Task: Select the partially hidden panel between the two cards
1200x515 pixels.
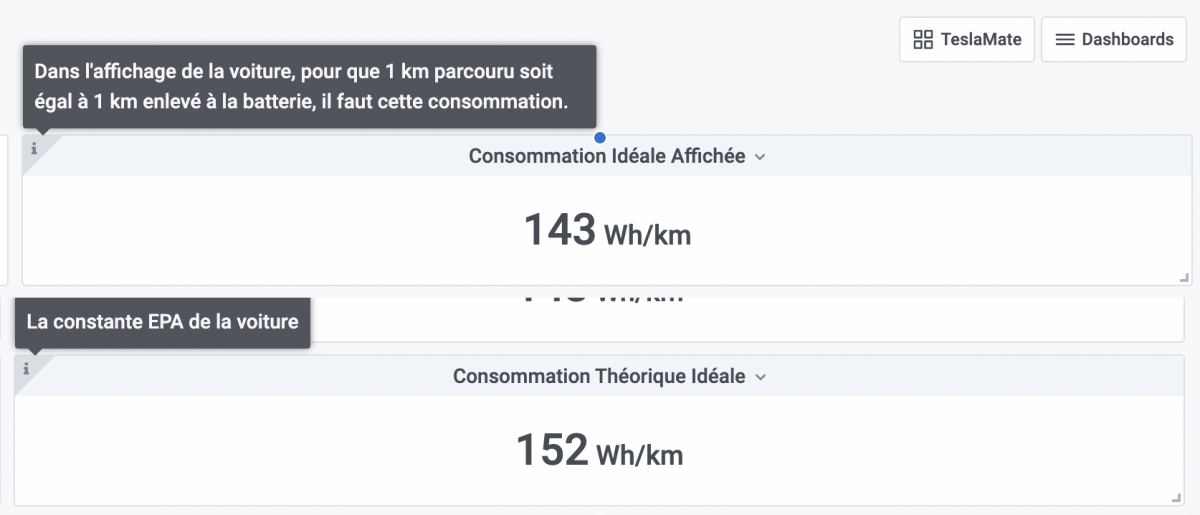Action: click(x=900, y=318)
